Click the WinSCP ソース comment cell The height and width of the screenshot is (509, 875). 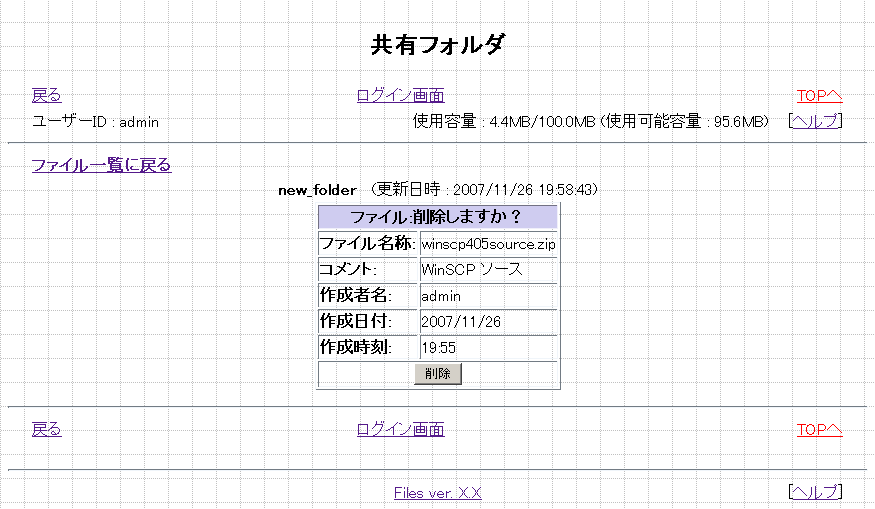coord(472,270)
